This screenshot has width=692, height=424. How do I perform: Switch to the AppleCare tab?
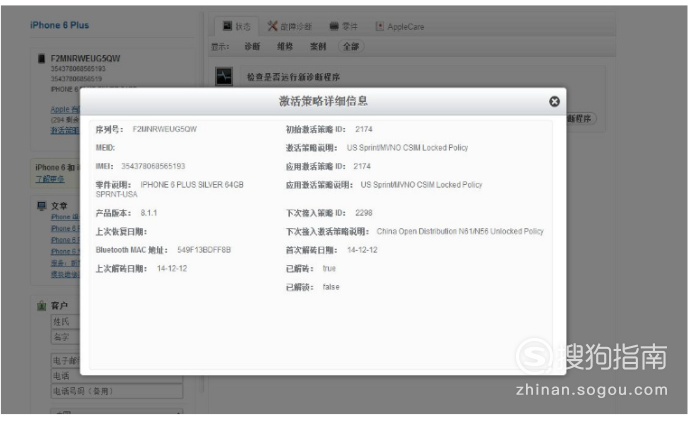tap(400, 26)
